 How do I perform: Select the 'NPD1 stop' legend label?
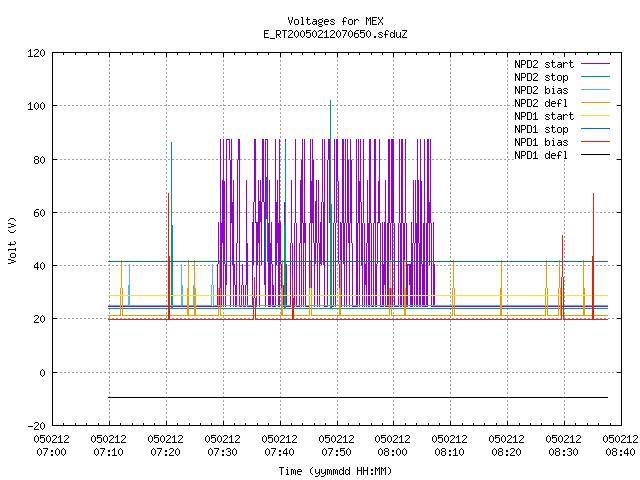point(541,129)
